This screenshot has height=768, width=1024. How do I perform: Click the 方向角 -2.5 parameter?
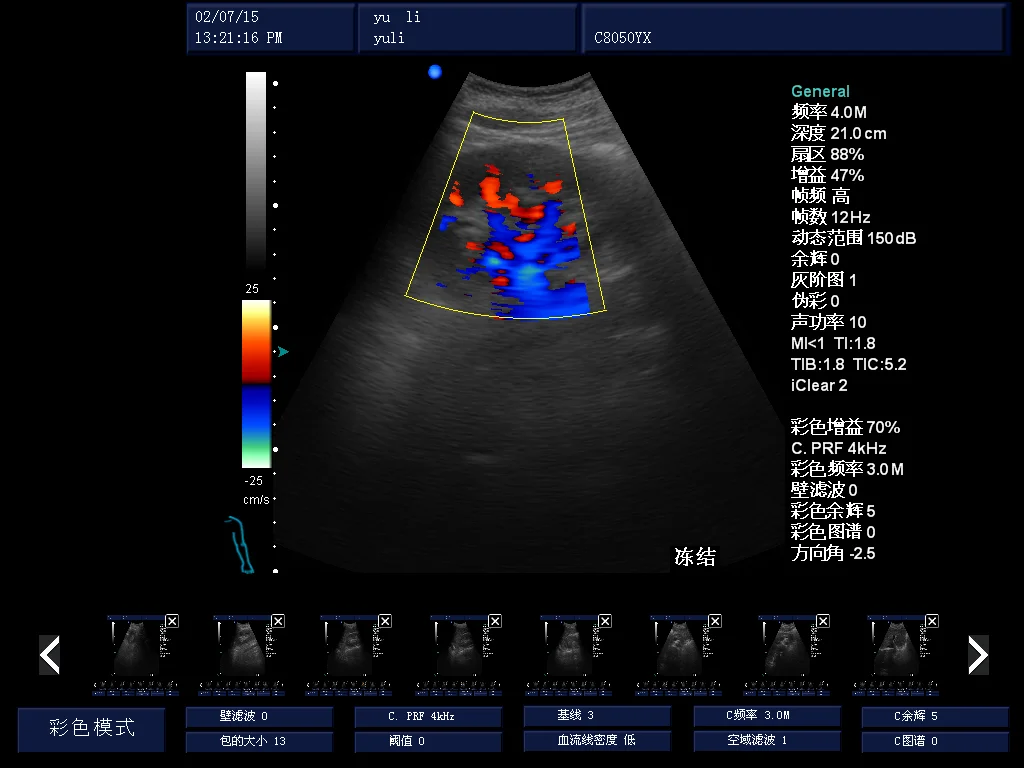[833, 553]
